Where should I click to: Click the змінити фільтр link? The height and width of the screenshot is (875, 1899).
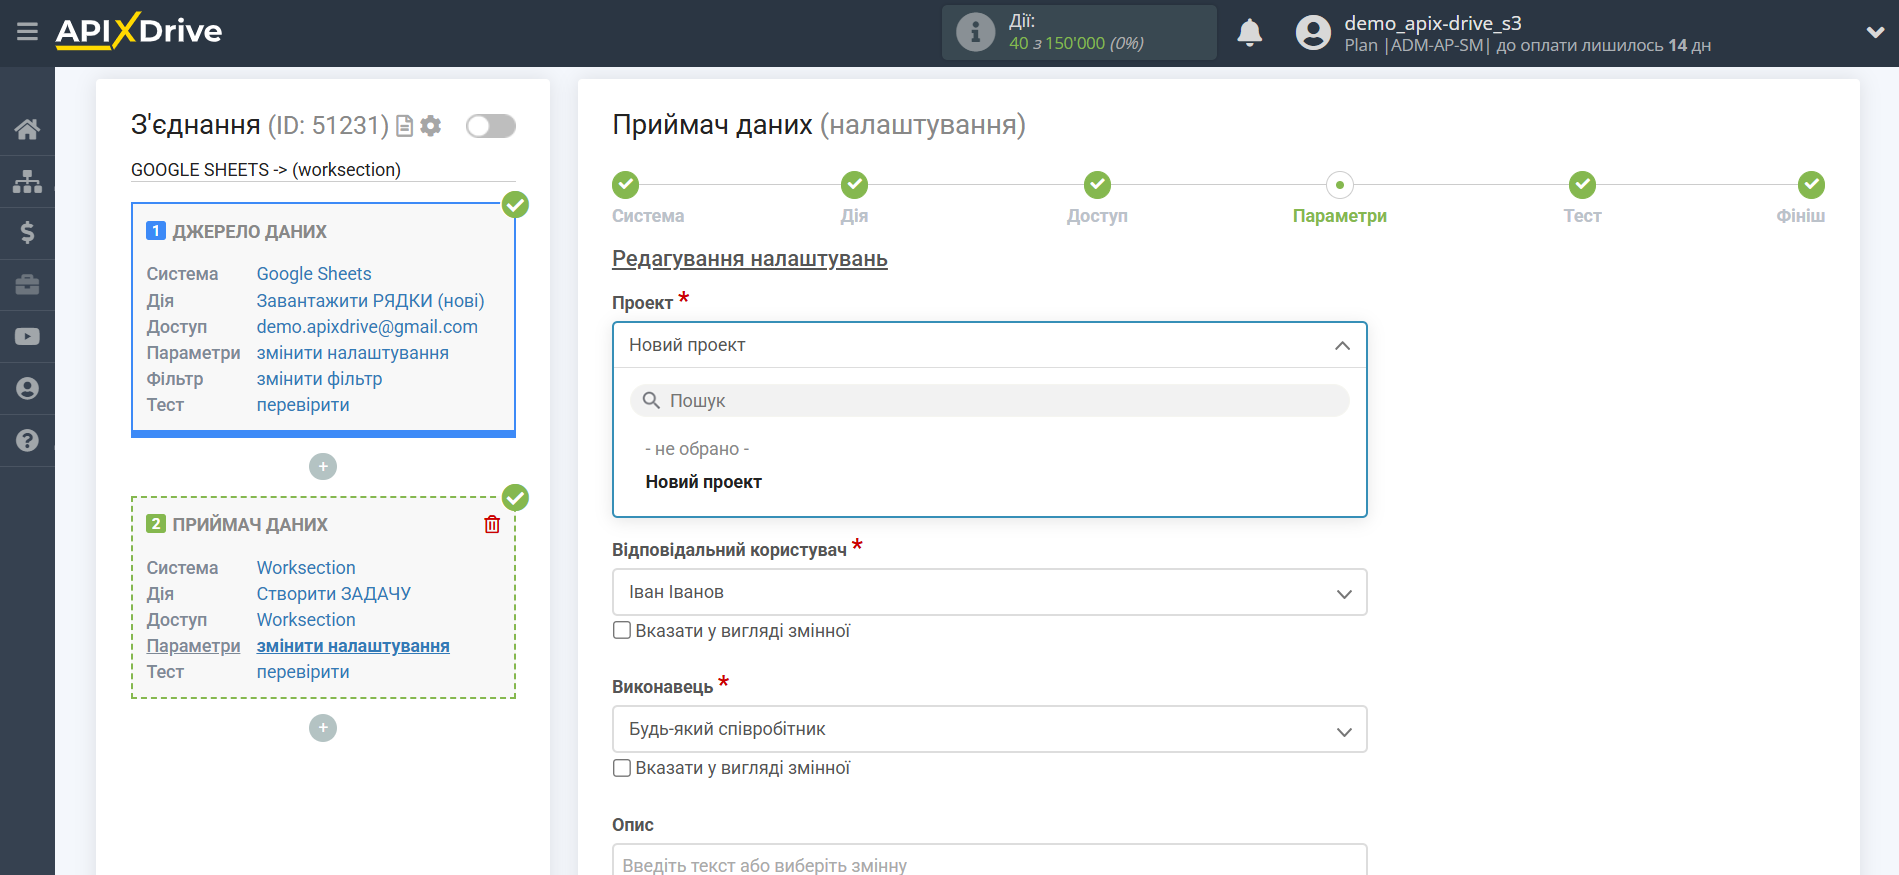319,379
